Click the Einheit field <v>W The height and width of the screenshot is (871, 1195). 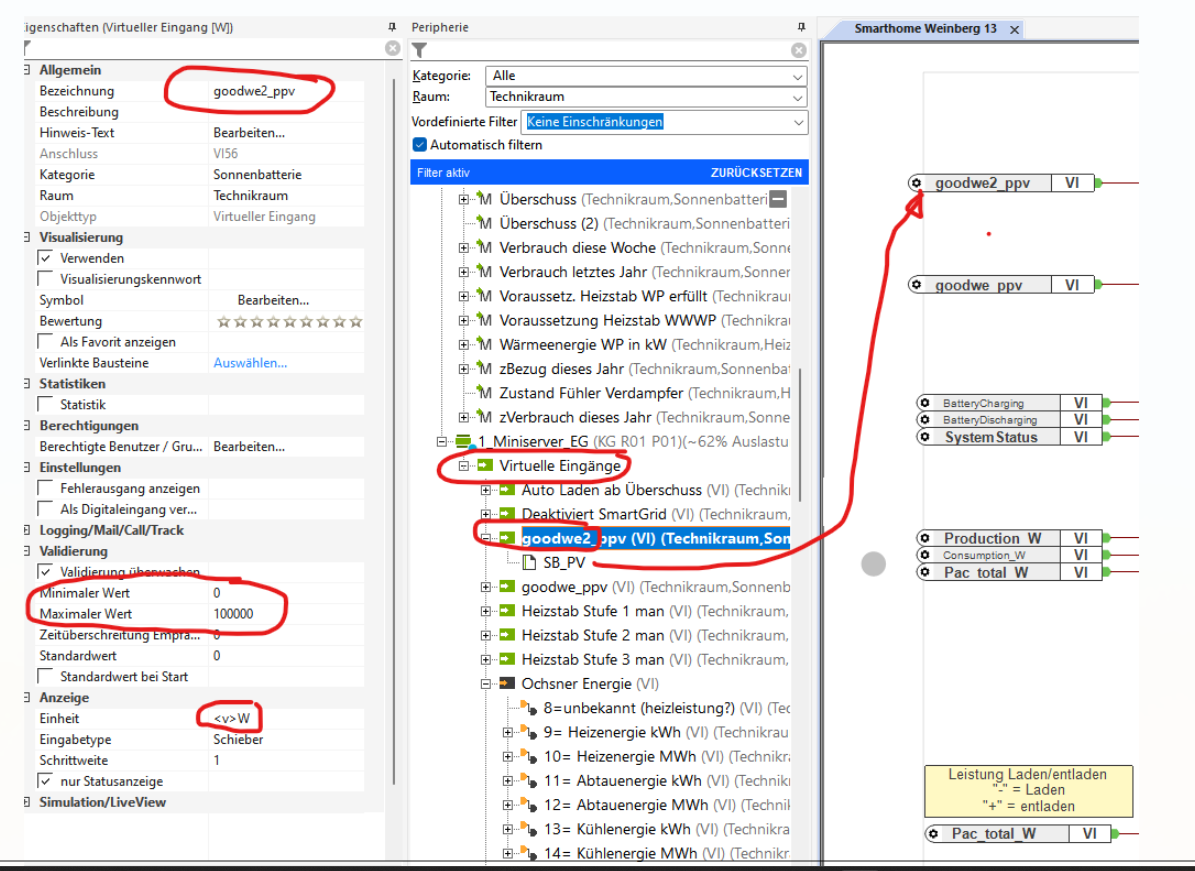[x=286, y=719]
